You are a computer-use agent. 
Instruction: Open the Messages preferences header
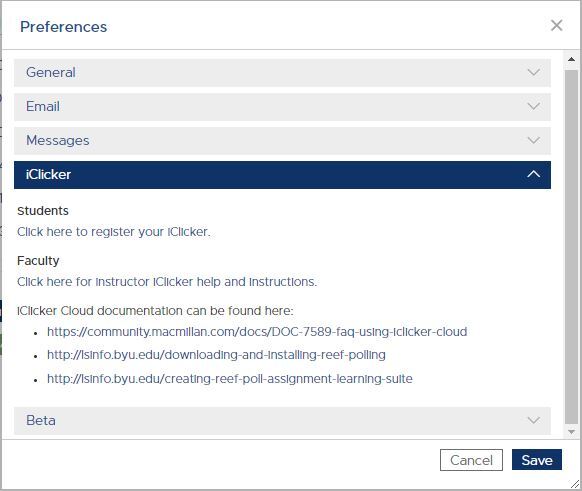282,141
